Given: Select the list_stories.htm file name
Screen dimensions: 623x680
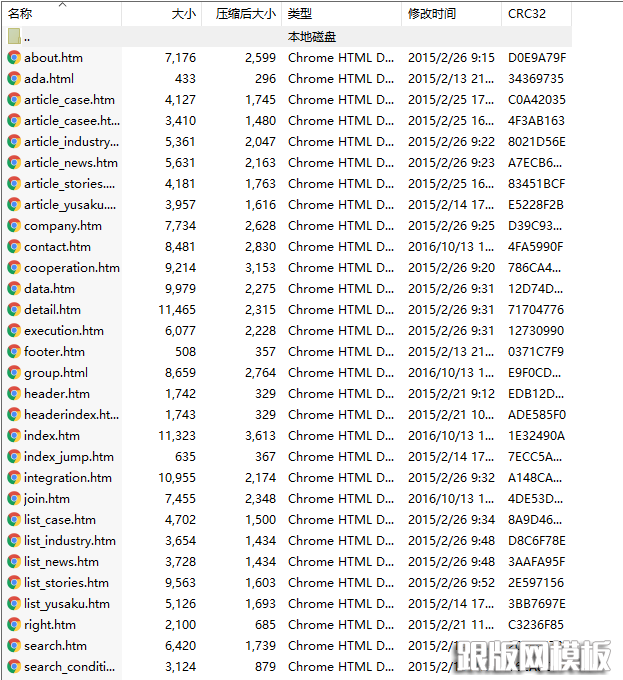Looking at the screenshot, I should tap(66, 583).
